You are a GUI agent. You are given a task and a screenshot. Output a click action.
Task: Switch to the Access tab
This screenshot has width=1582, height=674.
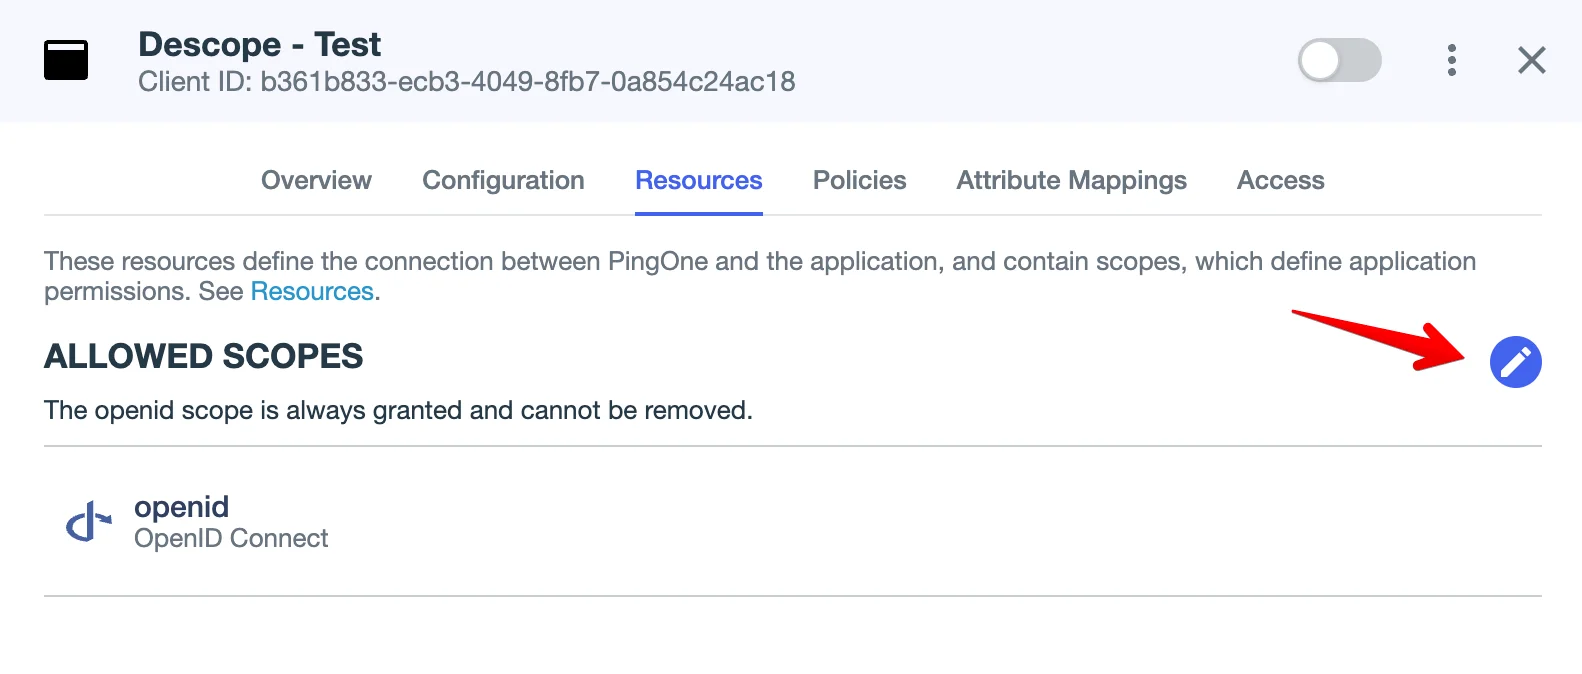pos(1280,180)
